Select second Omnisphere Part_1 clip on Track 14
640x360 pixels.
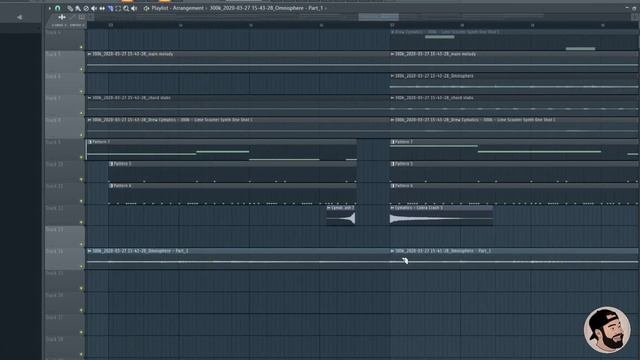click(x=514, y=259)
